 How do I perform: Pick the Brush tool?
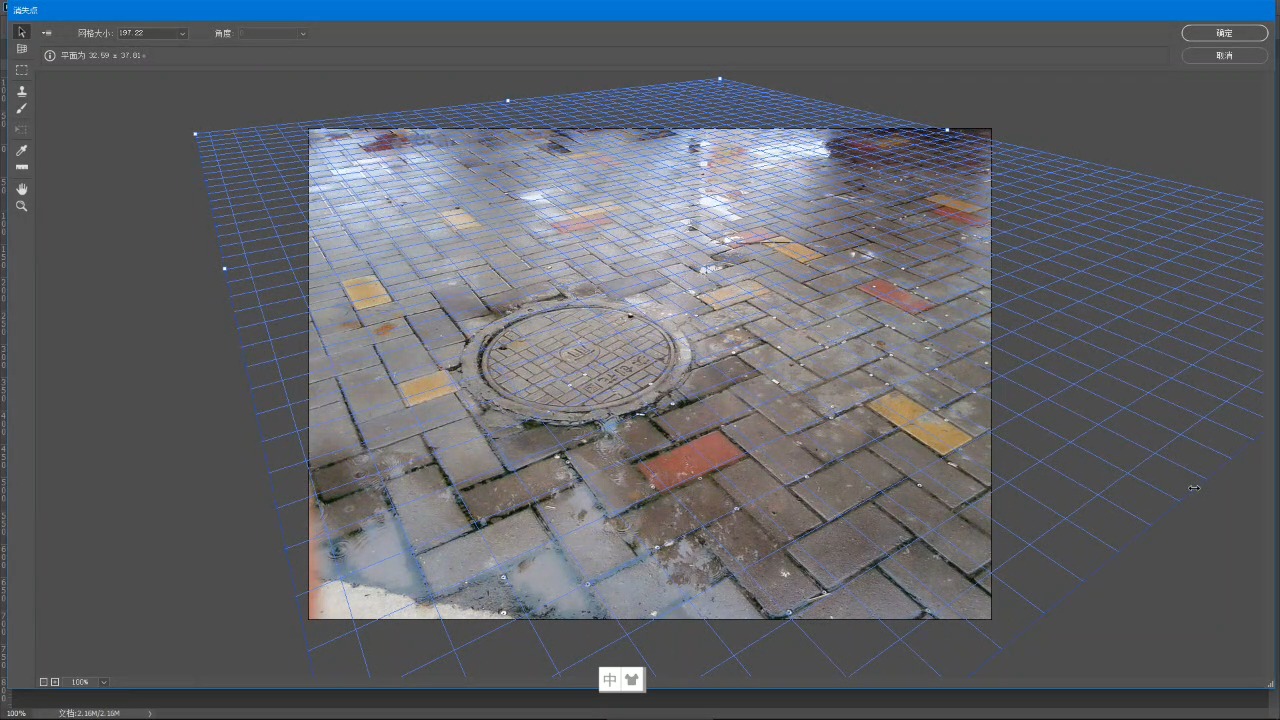coord(22,108)
